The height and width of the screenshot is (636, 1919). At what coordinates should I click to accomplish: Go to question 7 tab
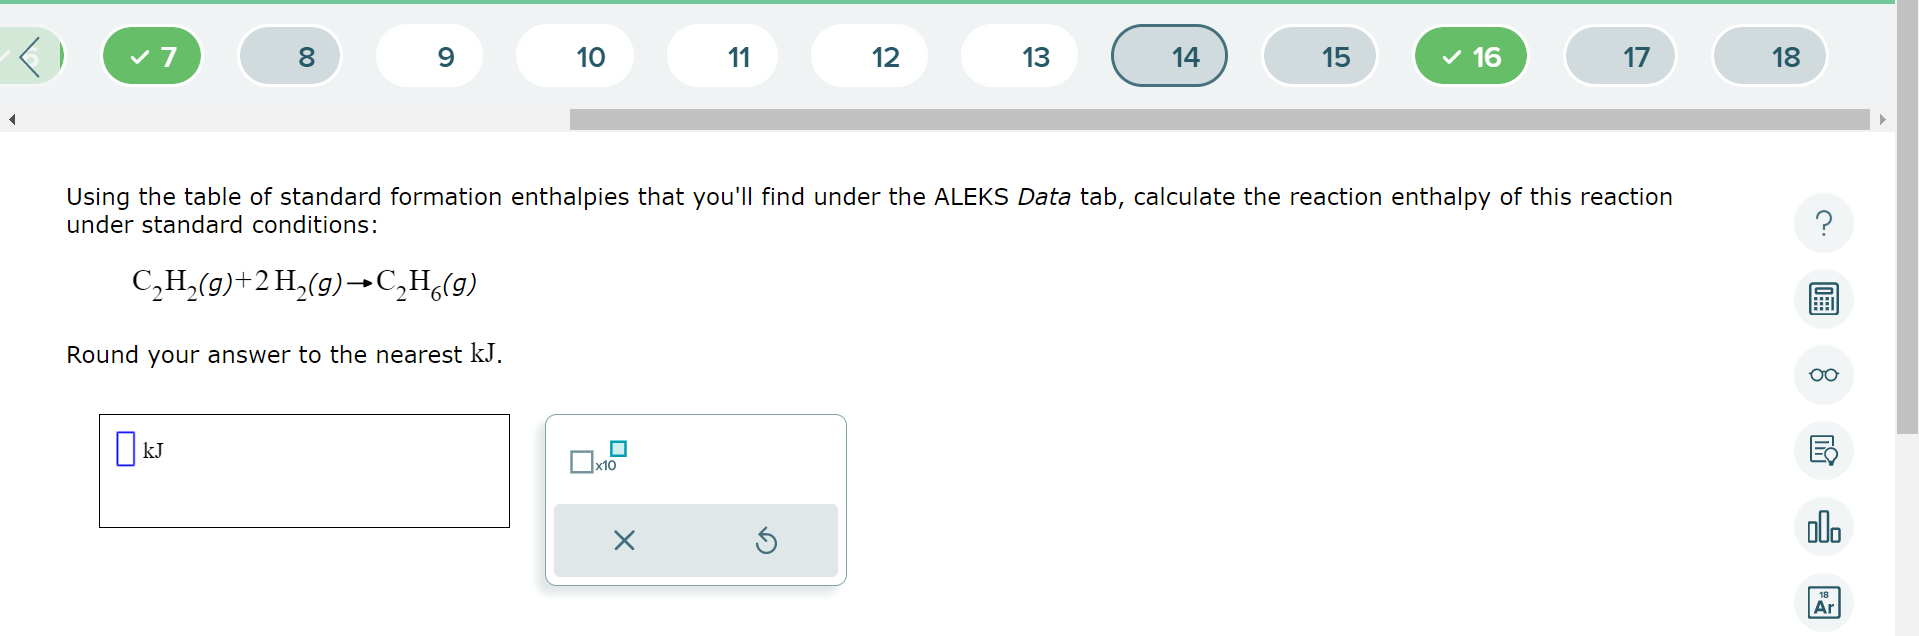(x=152, y=57)
